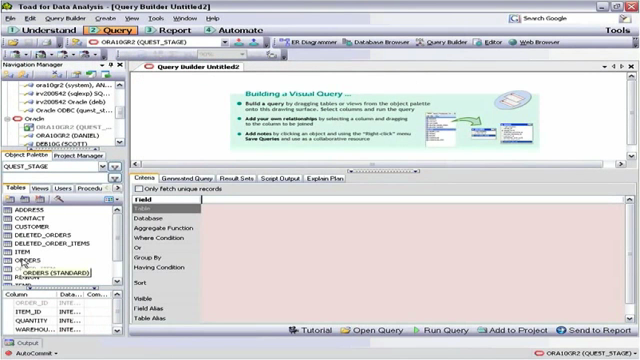The height and width of the screenshot is (360, 640).
Task: Click the first icon in the second toolbar row
Action: tap(16, 54)
